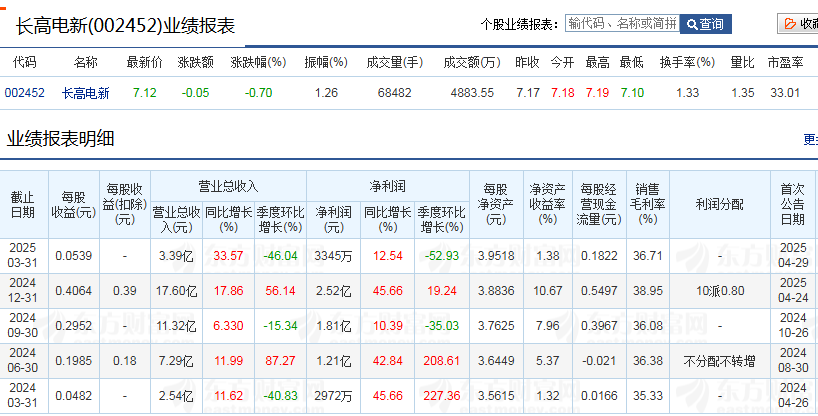Click the 昨收 value 7.17
The height and width of the screenshot is (416, 818).
[527, 93]
